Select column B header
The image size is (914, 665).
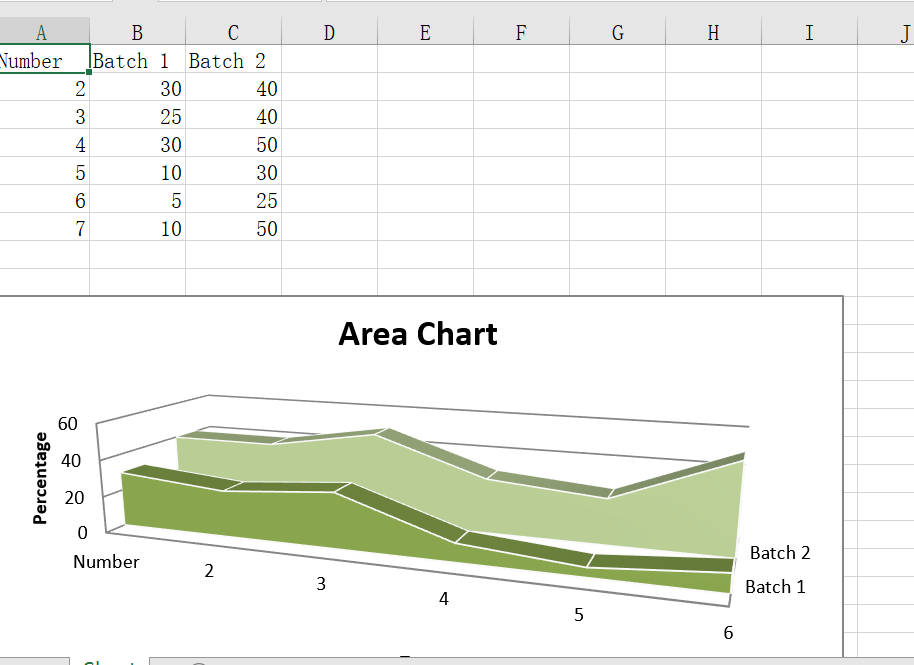138,31
